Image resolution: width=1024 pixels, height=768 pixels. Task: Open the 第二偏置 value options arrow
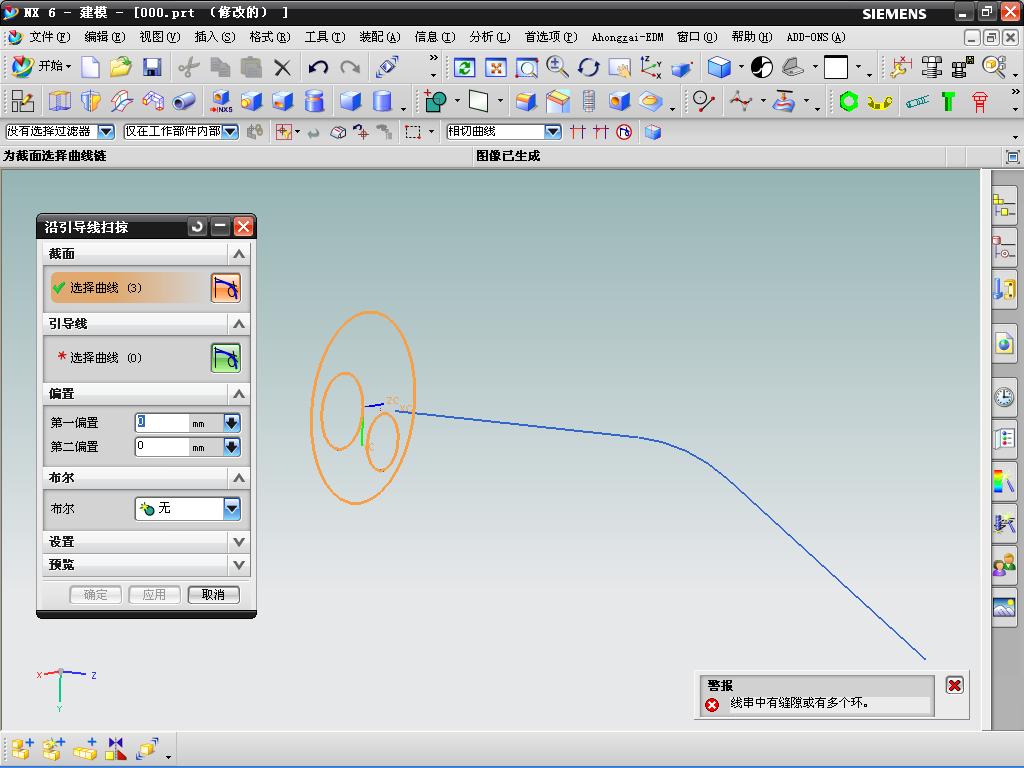point(232,447)
